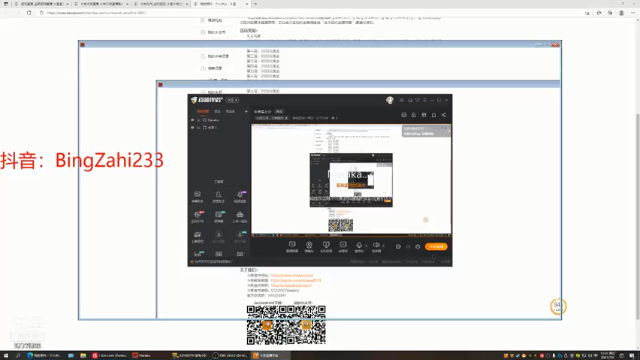Open the settings gear beside start button
This screenshot has height=360, width=640.
click(x=418, y=247)
